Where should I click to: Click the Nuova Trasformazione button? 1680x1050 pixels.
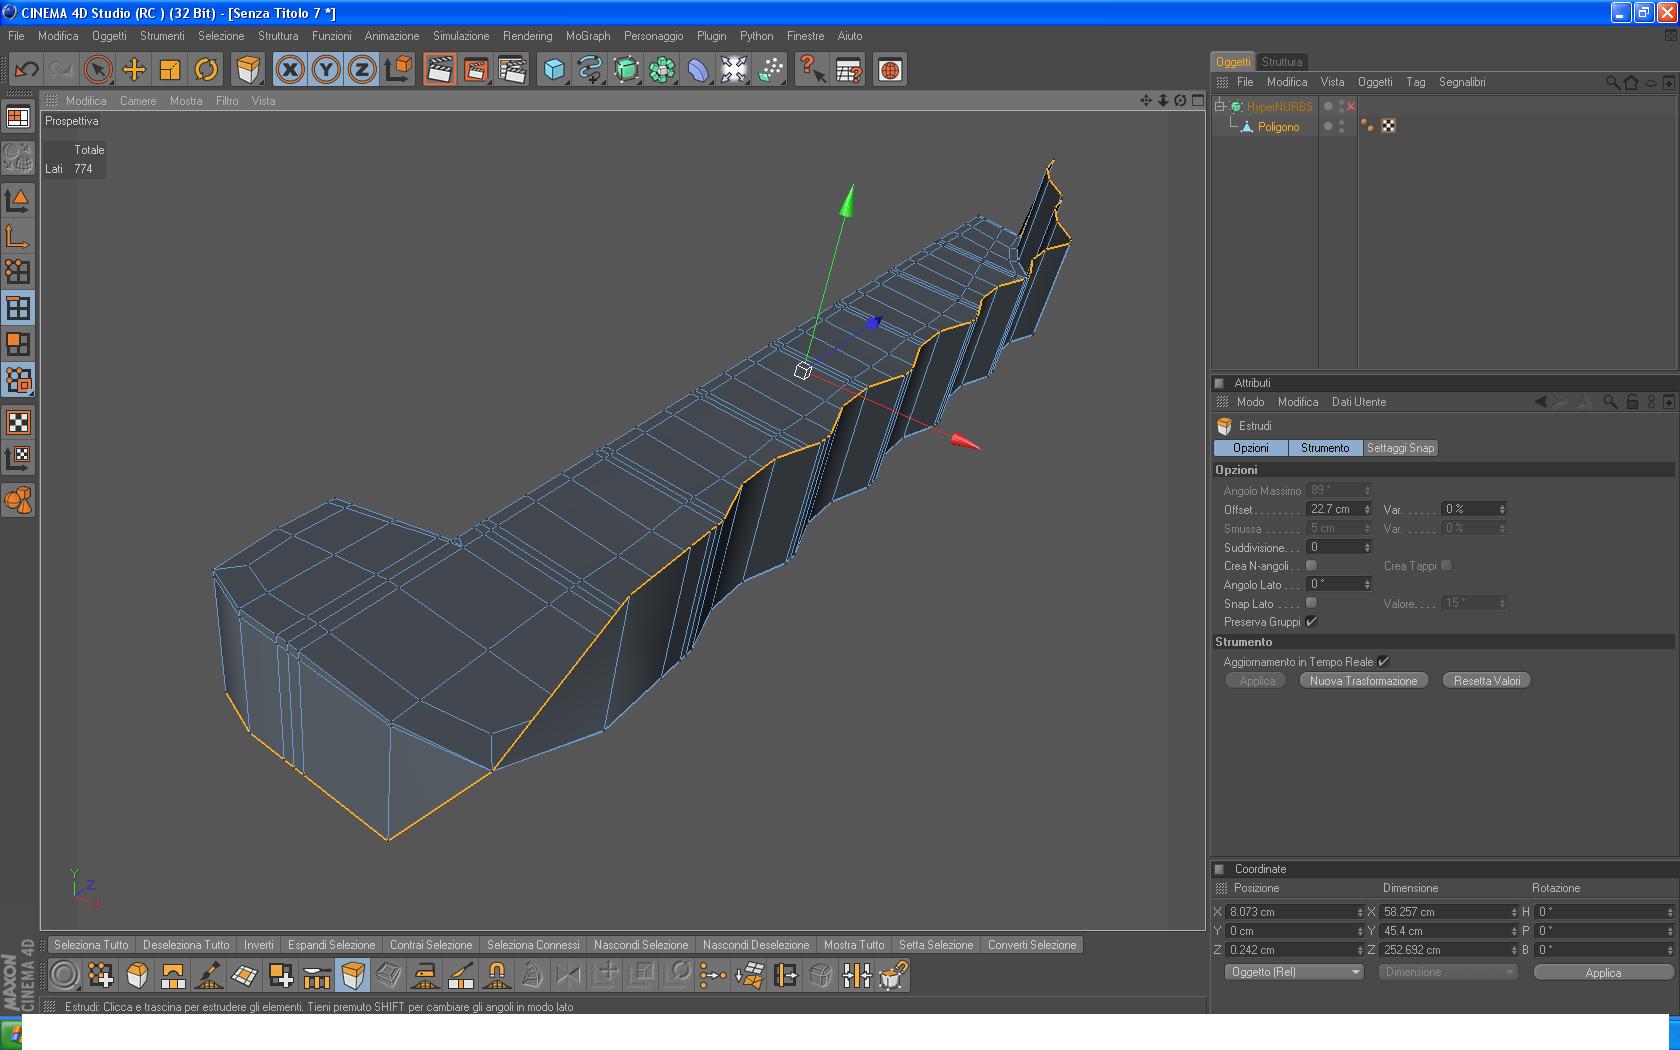click(x=1363, y=681)
